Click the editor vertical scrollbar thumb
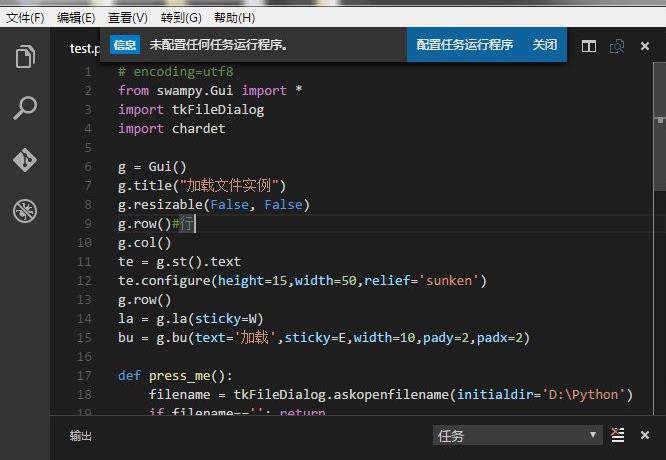 660,126
